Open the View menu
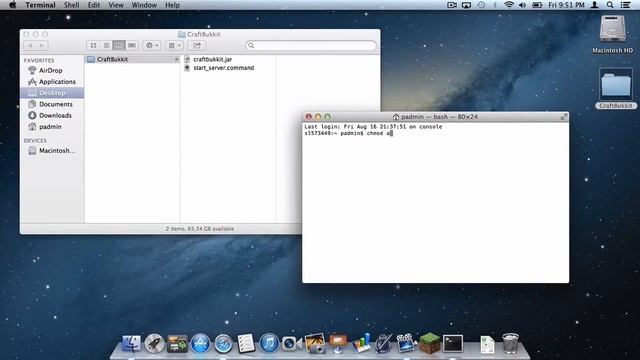This screenshot has height=360, width=640. click(x=116, y=5)
